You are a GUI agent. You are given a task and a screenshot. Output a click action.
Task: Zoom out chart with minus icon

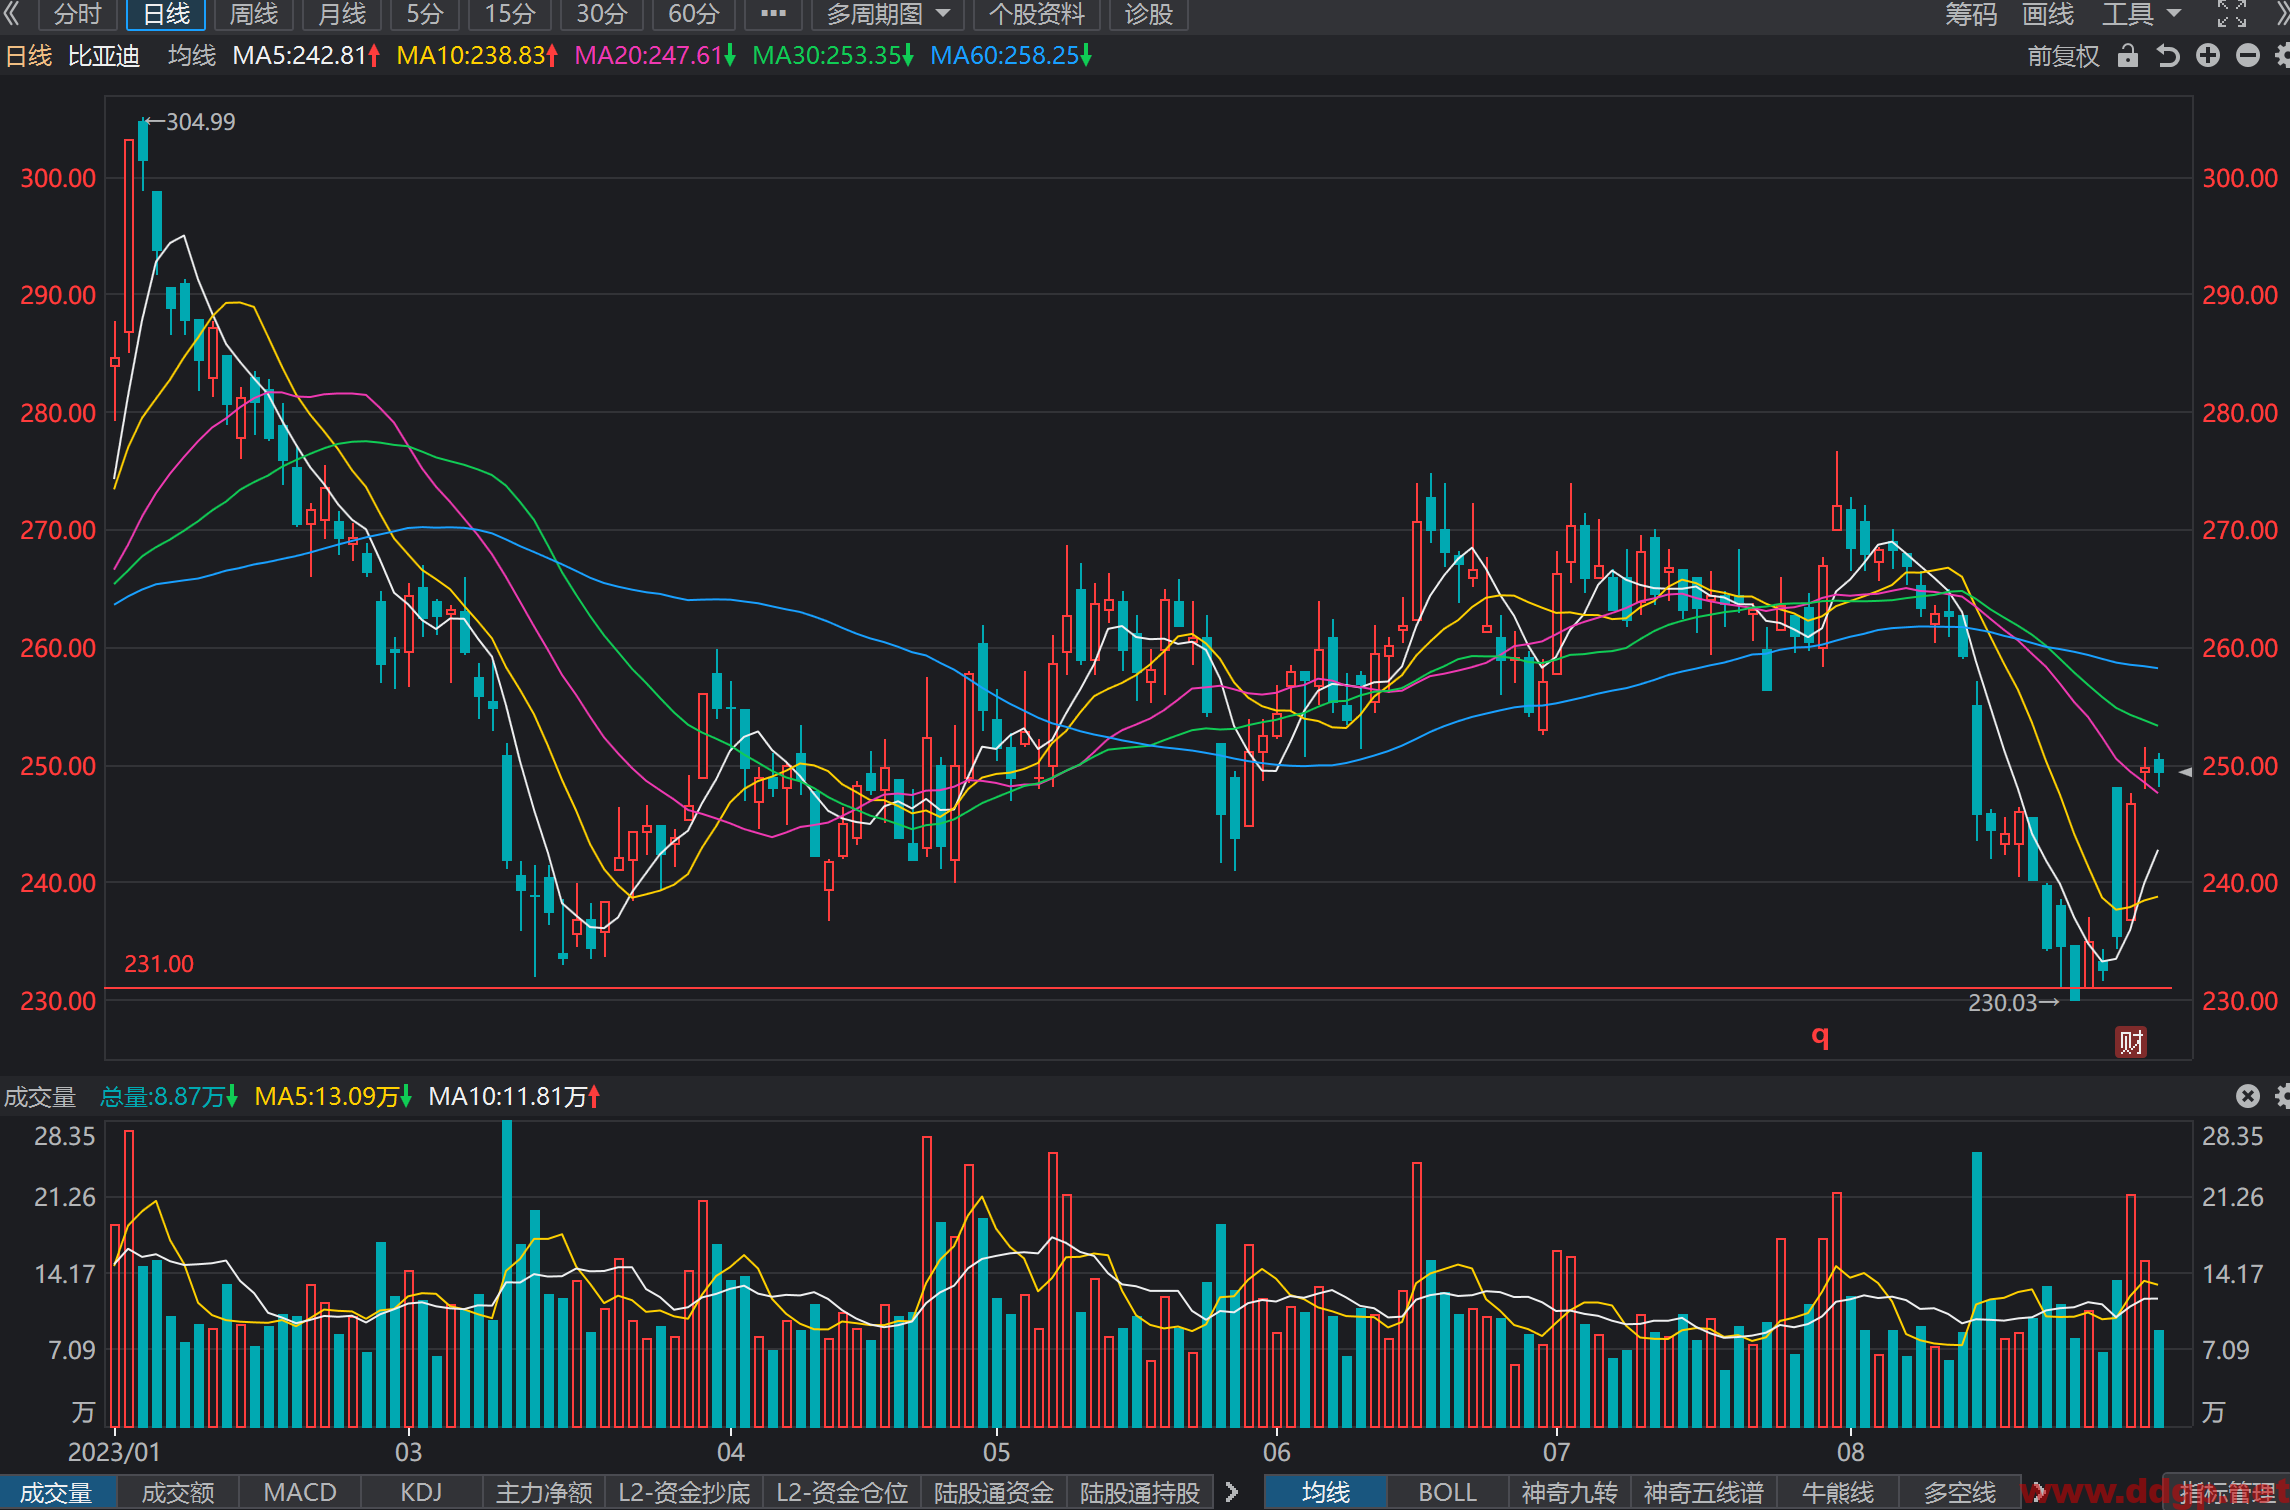tap(2248, 56)
